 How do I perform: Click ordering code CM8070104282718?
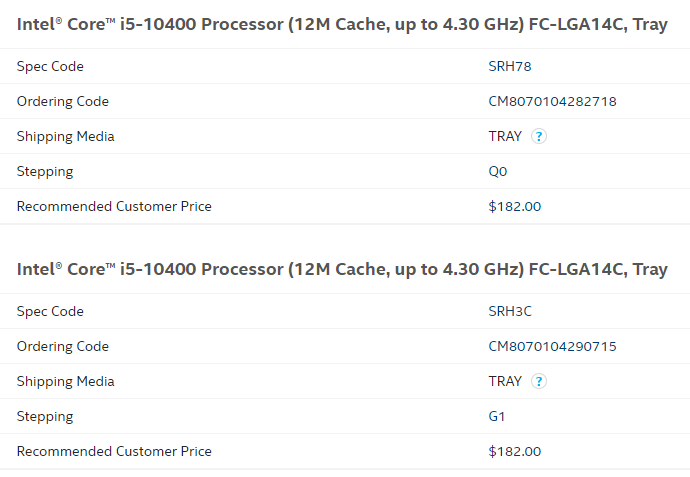tap(552, 101)
